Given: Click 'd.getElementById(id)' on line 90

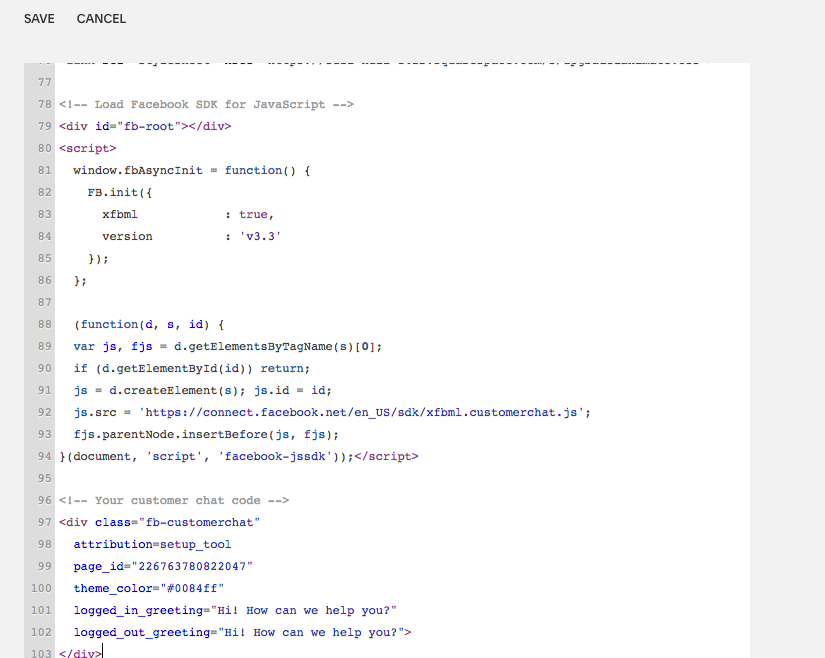Looking at the screenshot, I should pos(174,369).
